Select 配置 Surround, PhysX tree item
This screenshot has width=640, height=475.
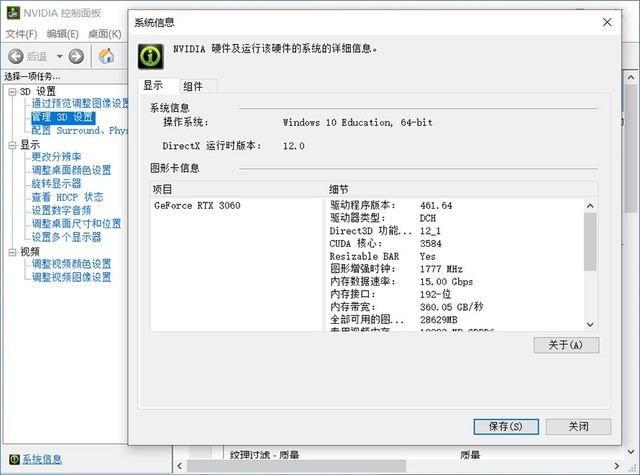point(80,131)
